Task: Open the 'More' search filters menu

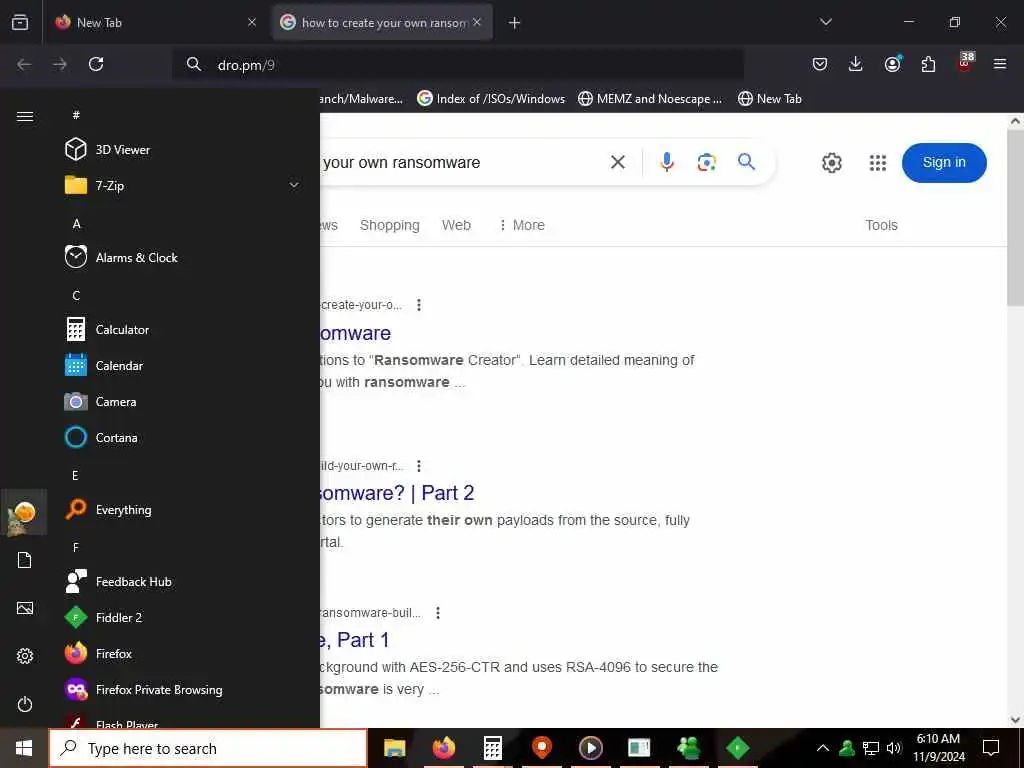Action: [521, 225]
